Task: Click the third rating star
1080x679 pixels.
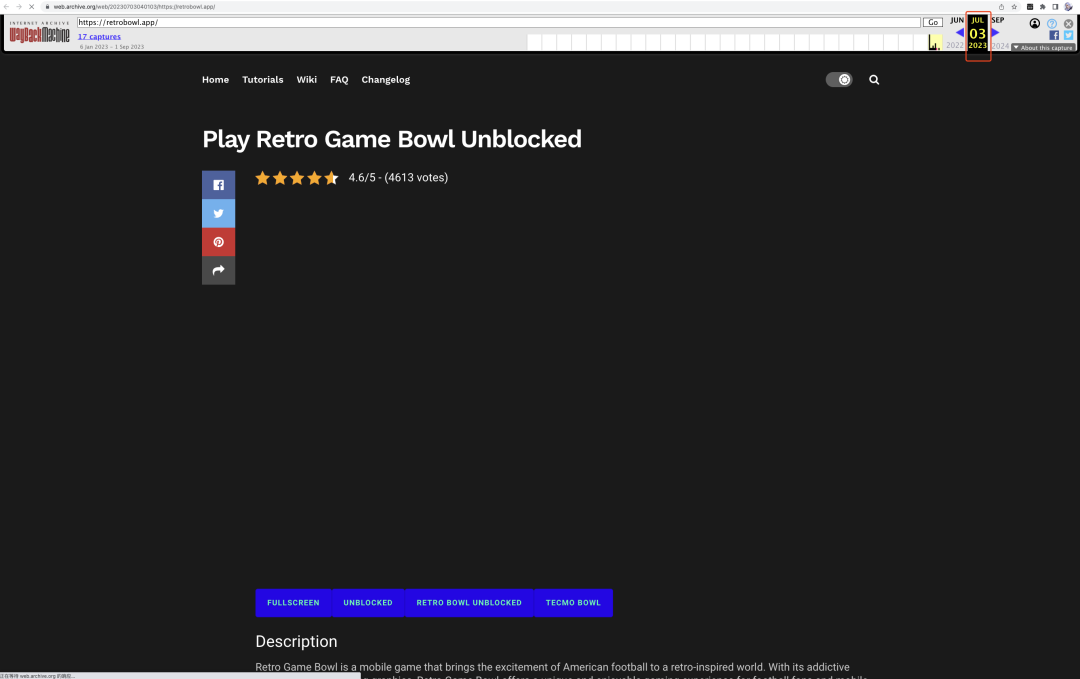Action: (x=297, y=178)
